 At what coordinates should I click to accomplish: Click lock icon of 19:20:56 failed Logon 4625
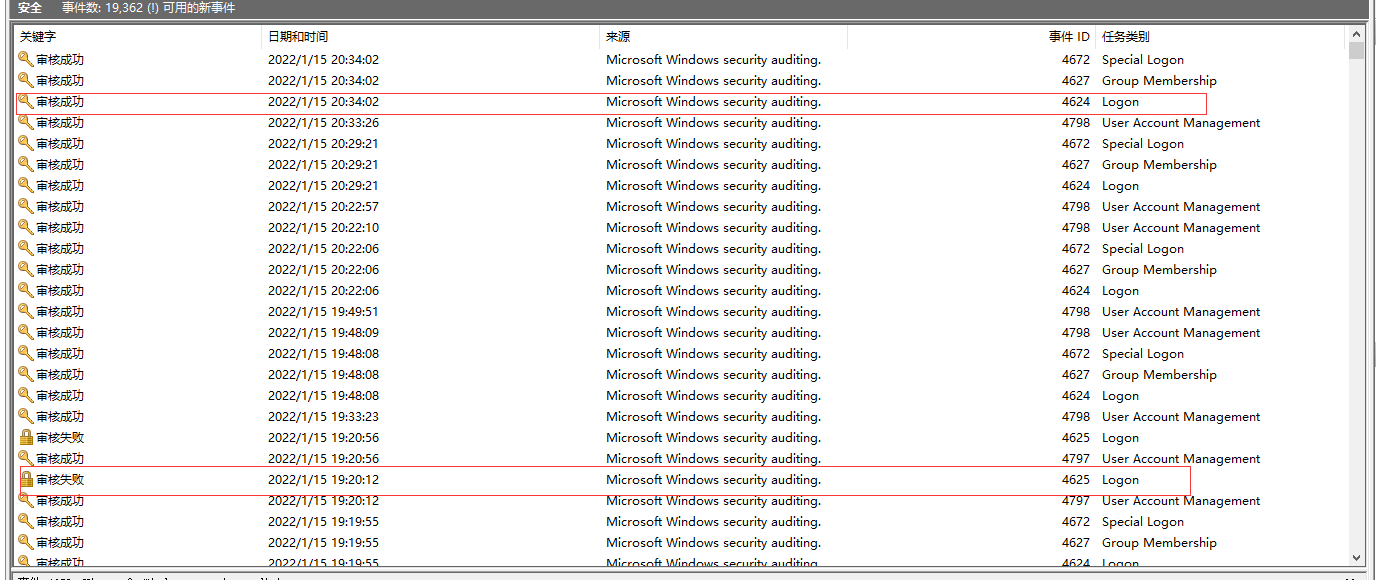(26, 437)
